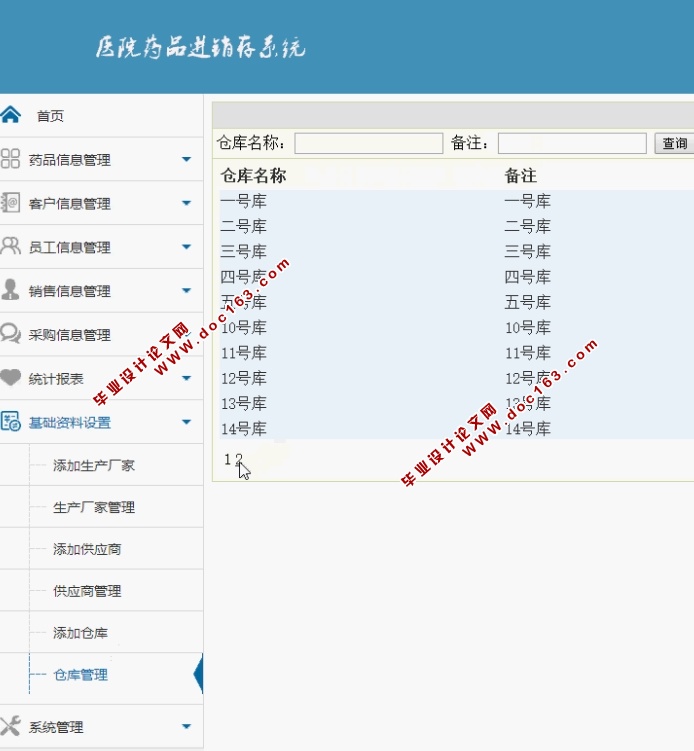
Task: Click the 仓库名称 column header
Action: [253, 176]
